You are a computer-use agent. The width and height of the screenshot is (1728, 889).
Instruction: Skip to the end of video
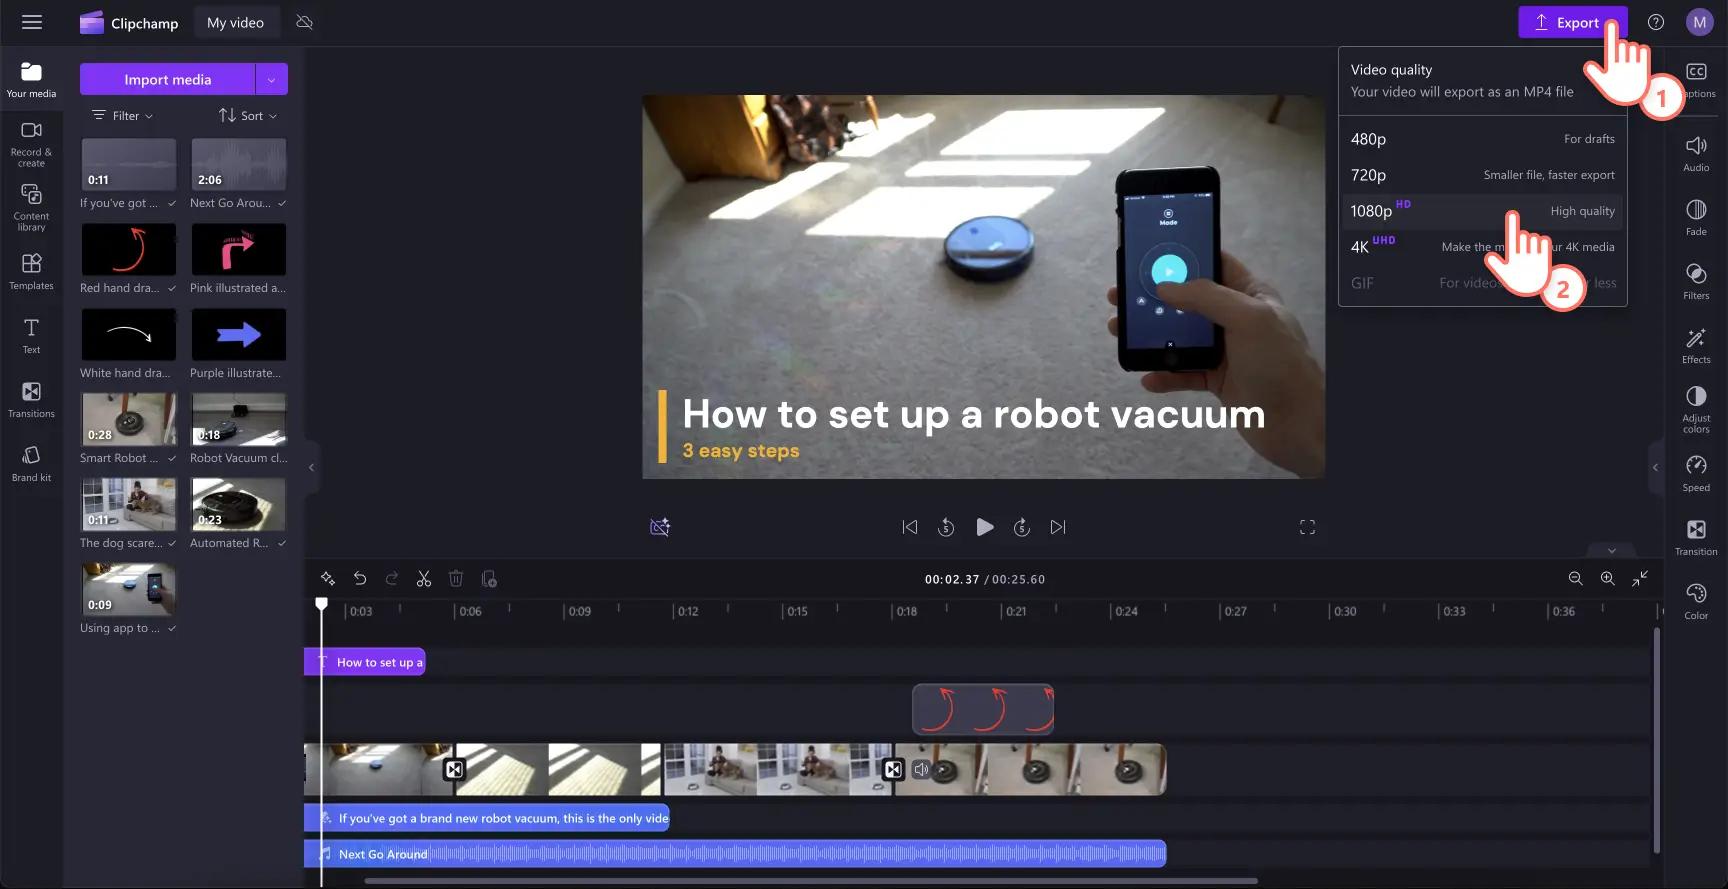1058,527
